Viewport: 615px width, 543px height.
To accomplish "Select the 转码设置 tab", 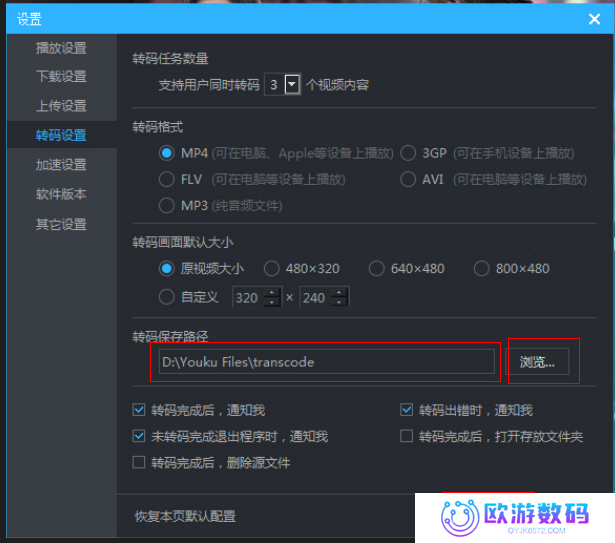I will click(61, 135).
